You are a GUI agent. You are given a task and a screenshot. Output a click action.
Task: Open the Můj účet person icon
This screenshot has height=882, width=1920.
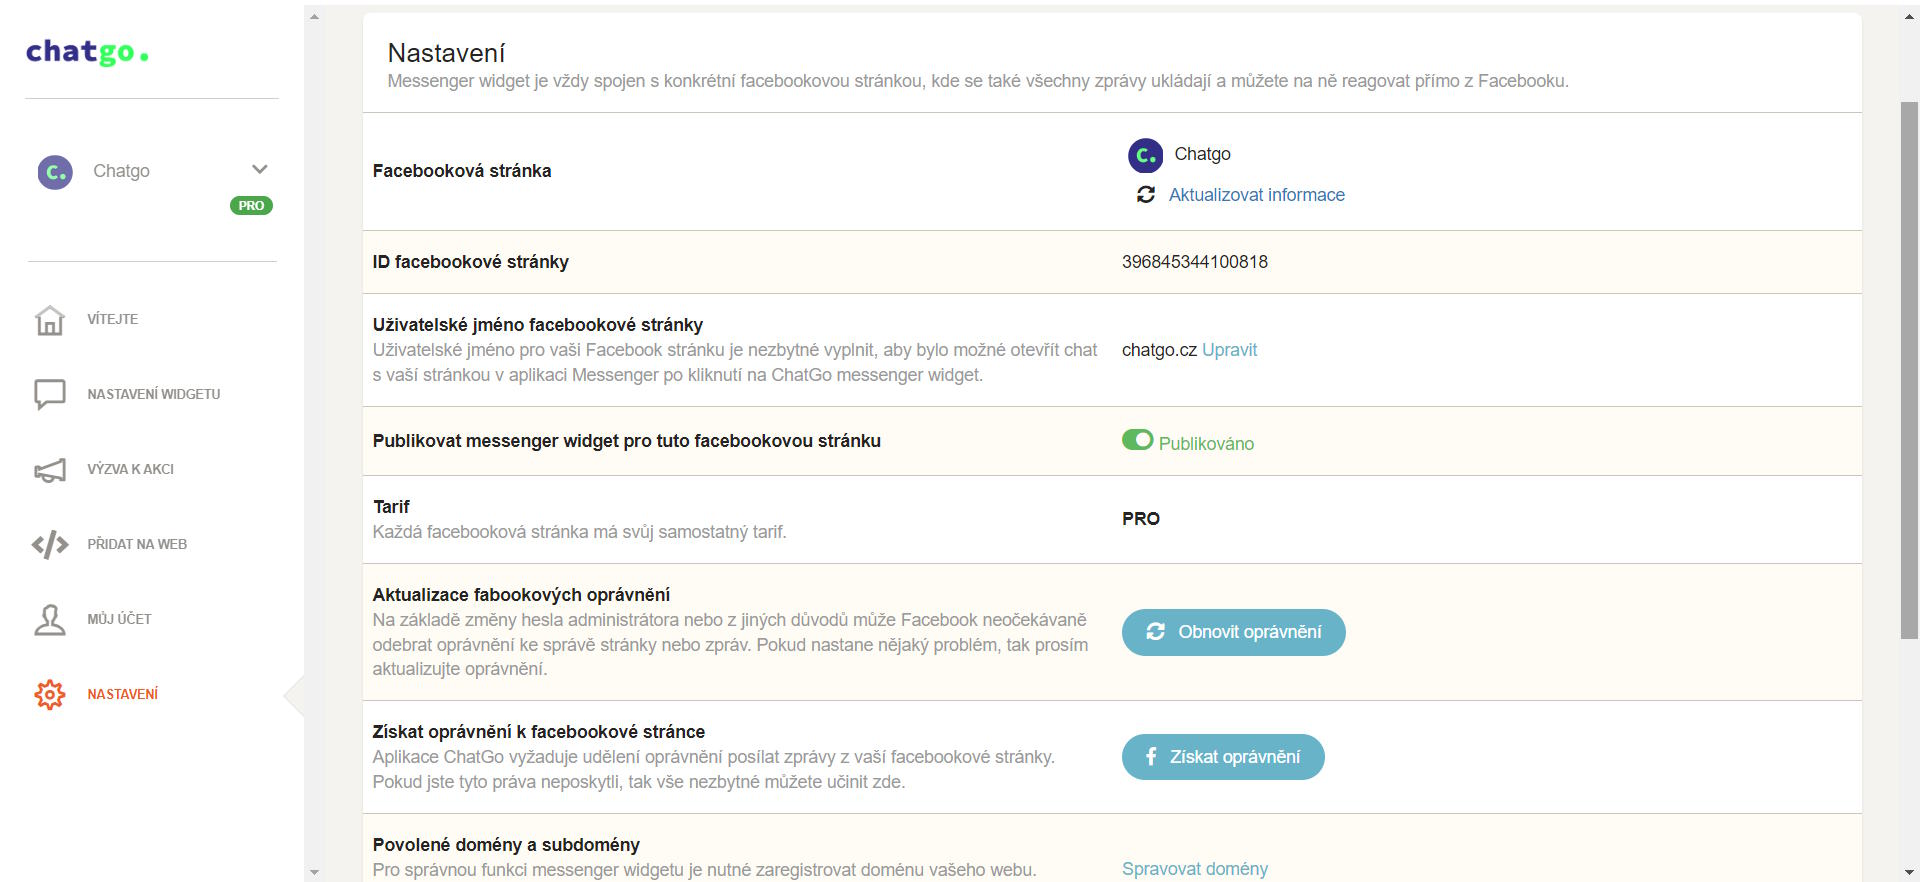click(50, 619)
